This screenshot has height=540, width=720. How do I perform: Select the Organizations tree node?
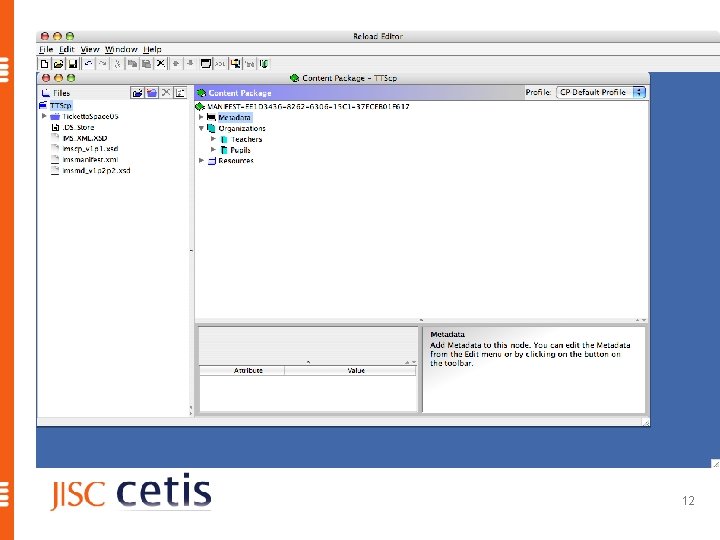click(242, 129)
